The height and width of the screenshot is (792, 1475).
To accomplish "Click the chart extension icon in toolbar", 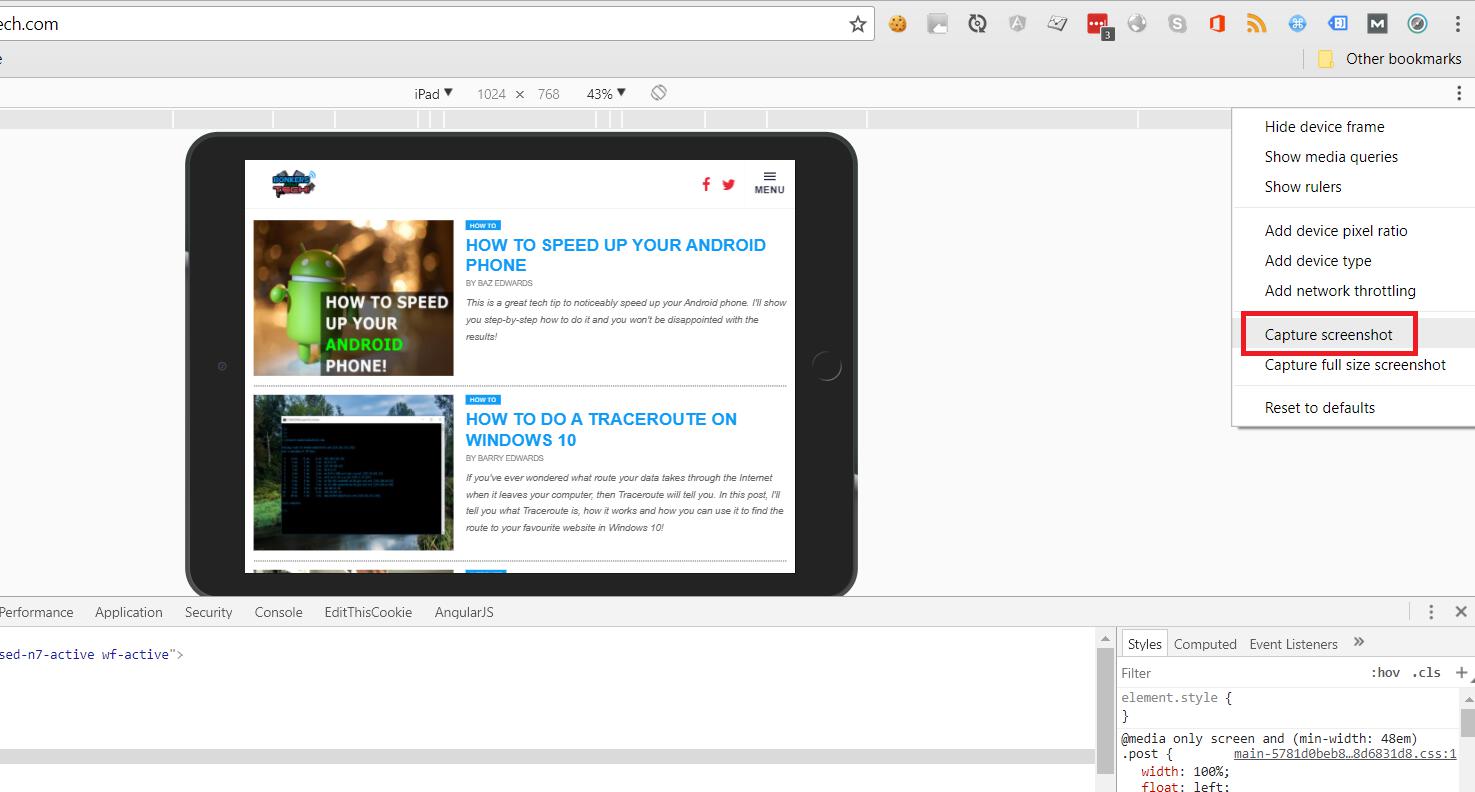I will click(x=1057, y=24).
